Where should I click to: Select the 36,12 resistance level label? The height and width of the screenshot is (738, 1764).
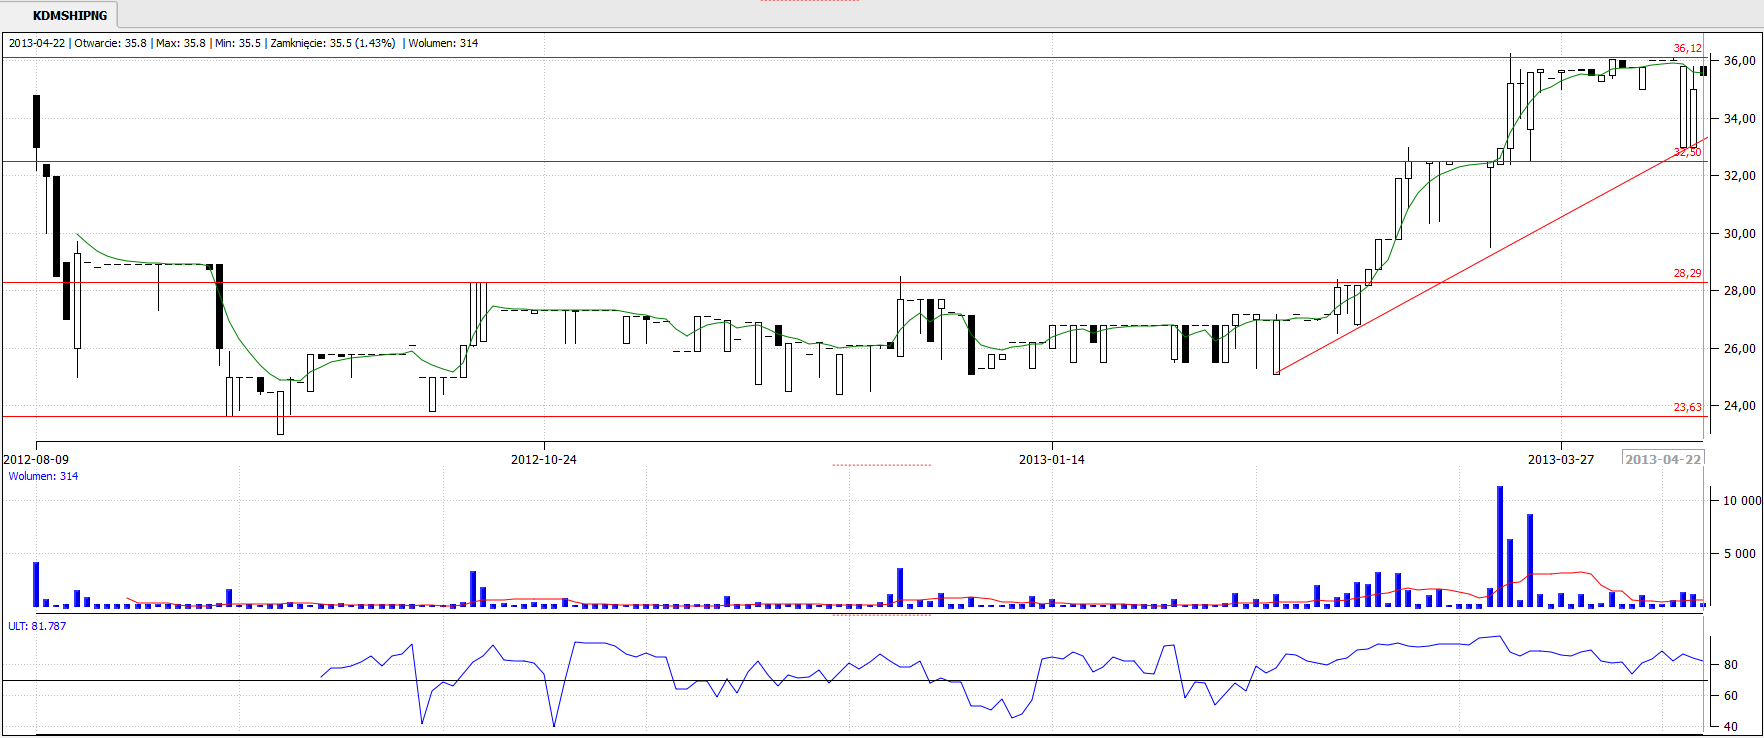[1688, 48]
